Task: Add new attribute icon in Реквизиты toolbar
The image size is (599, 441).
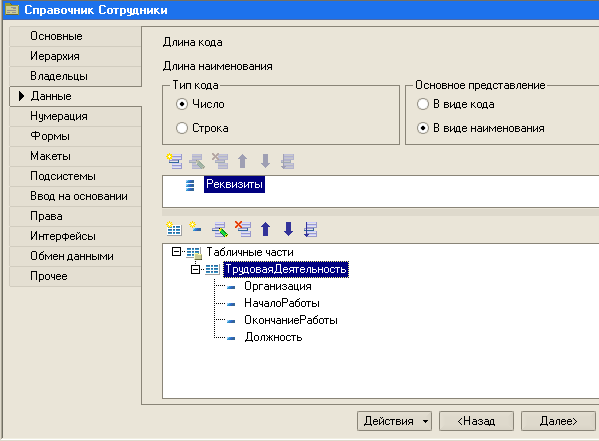Action: pyautogui.click(x=174, y=161)
